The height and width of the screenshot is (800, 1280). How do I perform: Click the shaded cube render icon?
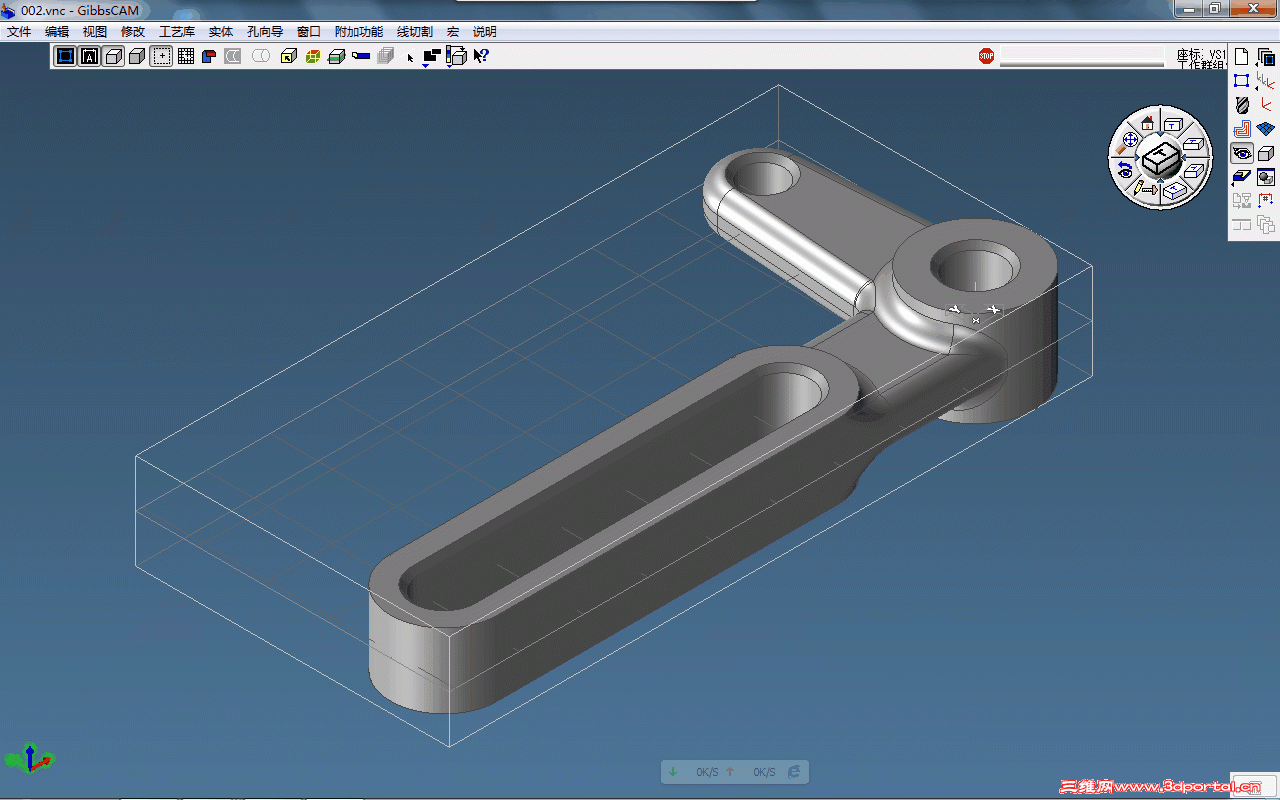coord(138,56)
